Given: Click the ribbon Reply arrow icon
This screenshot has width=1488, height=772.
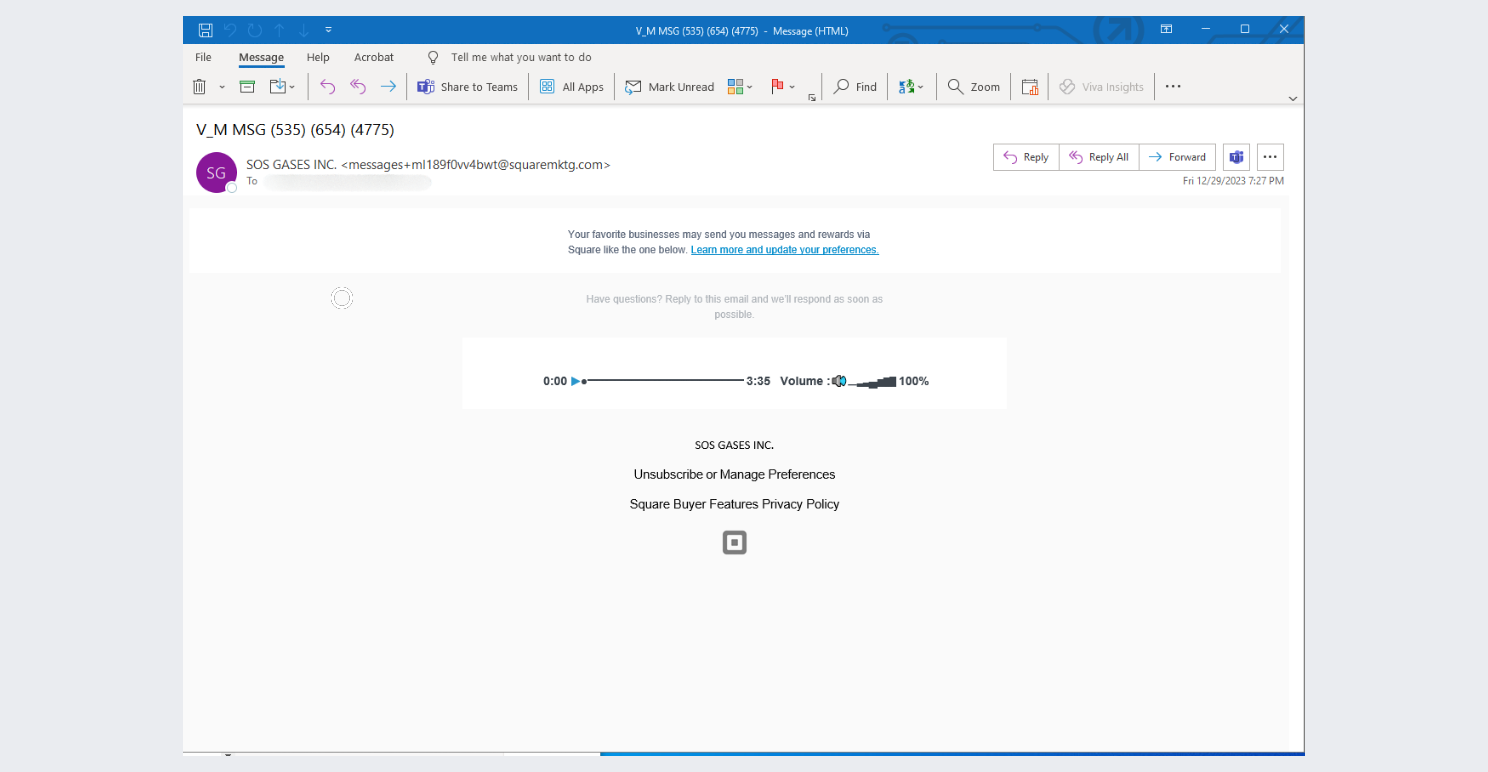Looking at the screenshot, I should [327, 87].
